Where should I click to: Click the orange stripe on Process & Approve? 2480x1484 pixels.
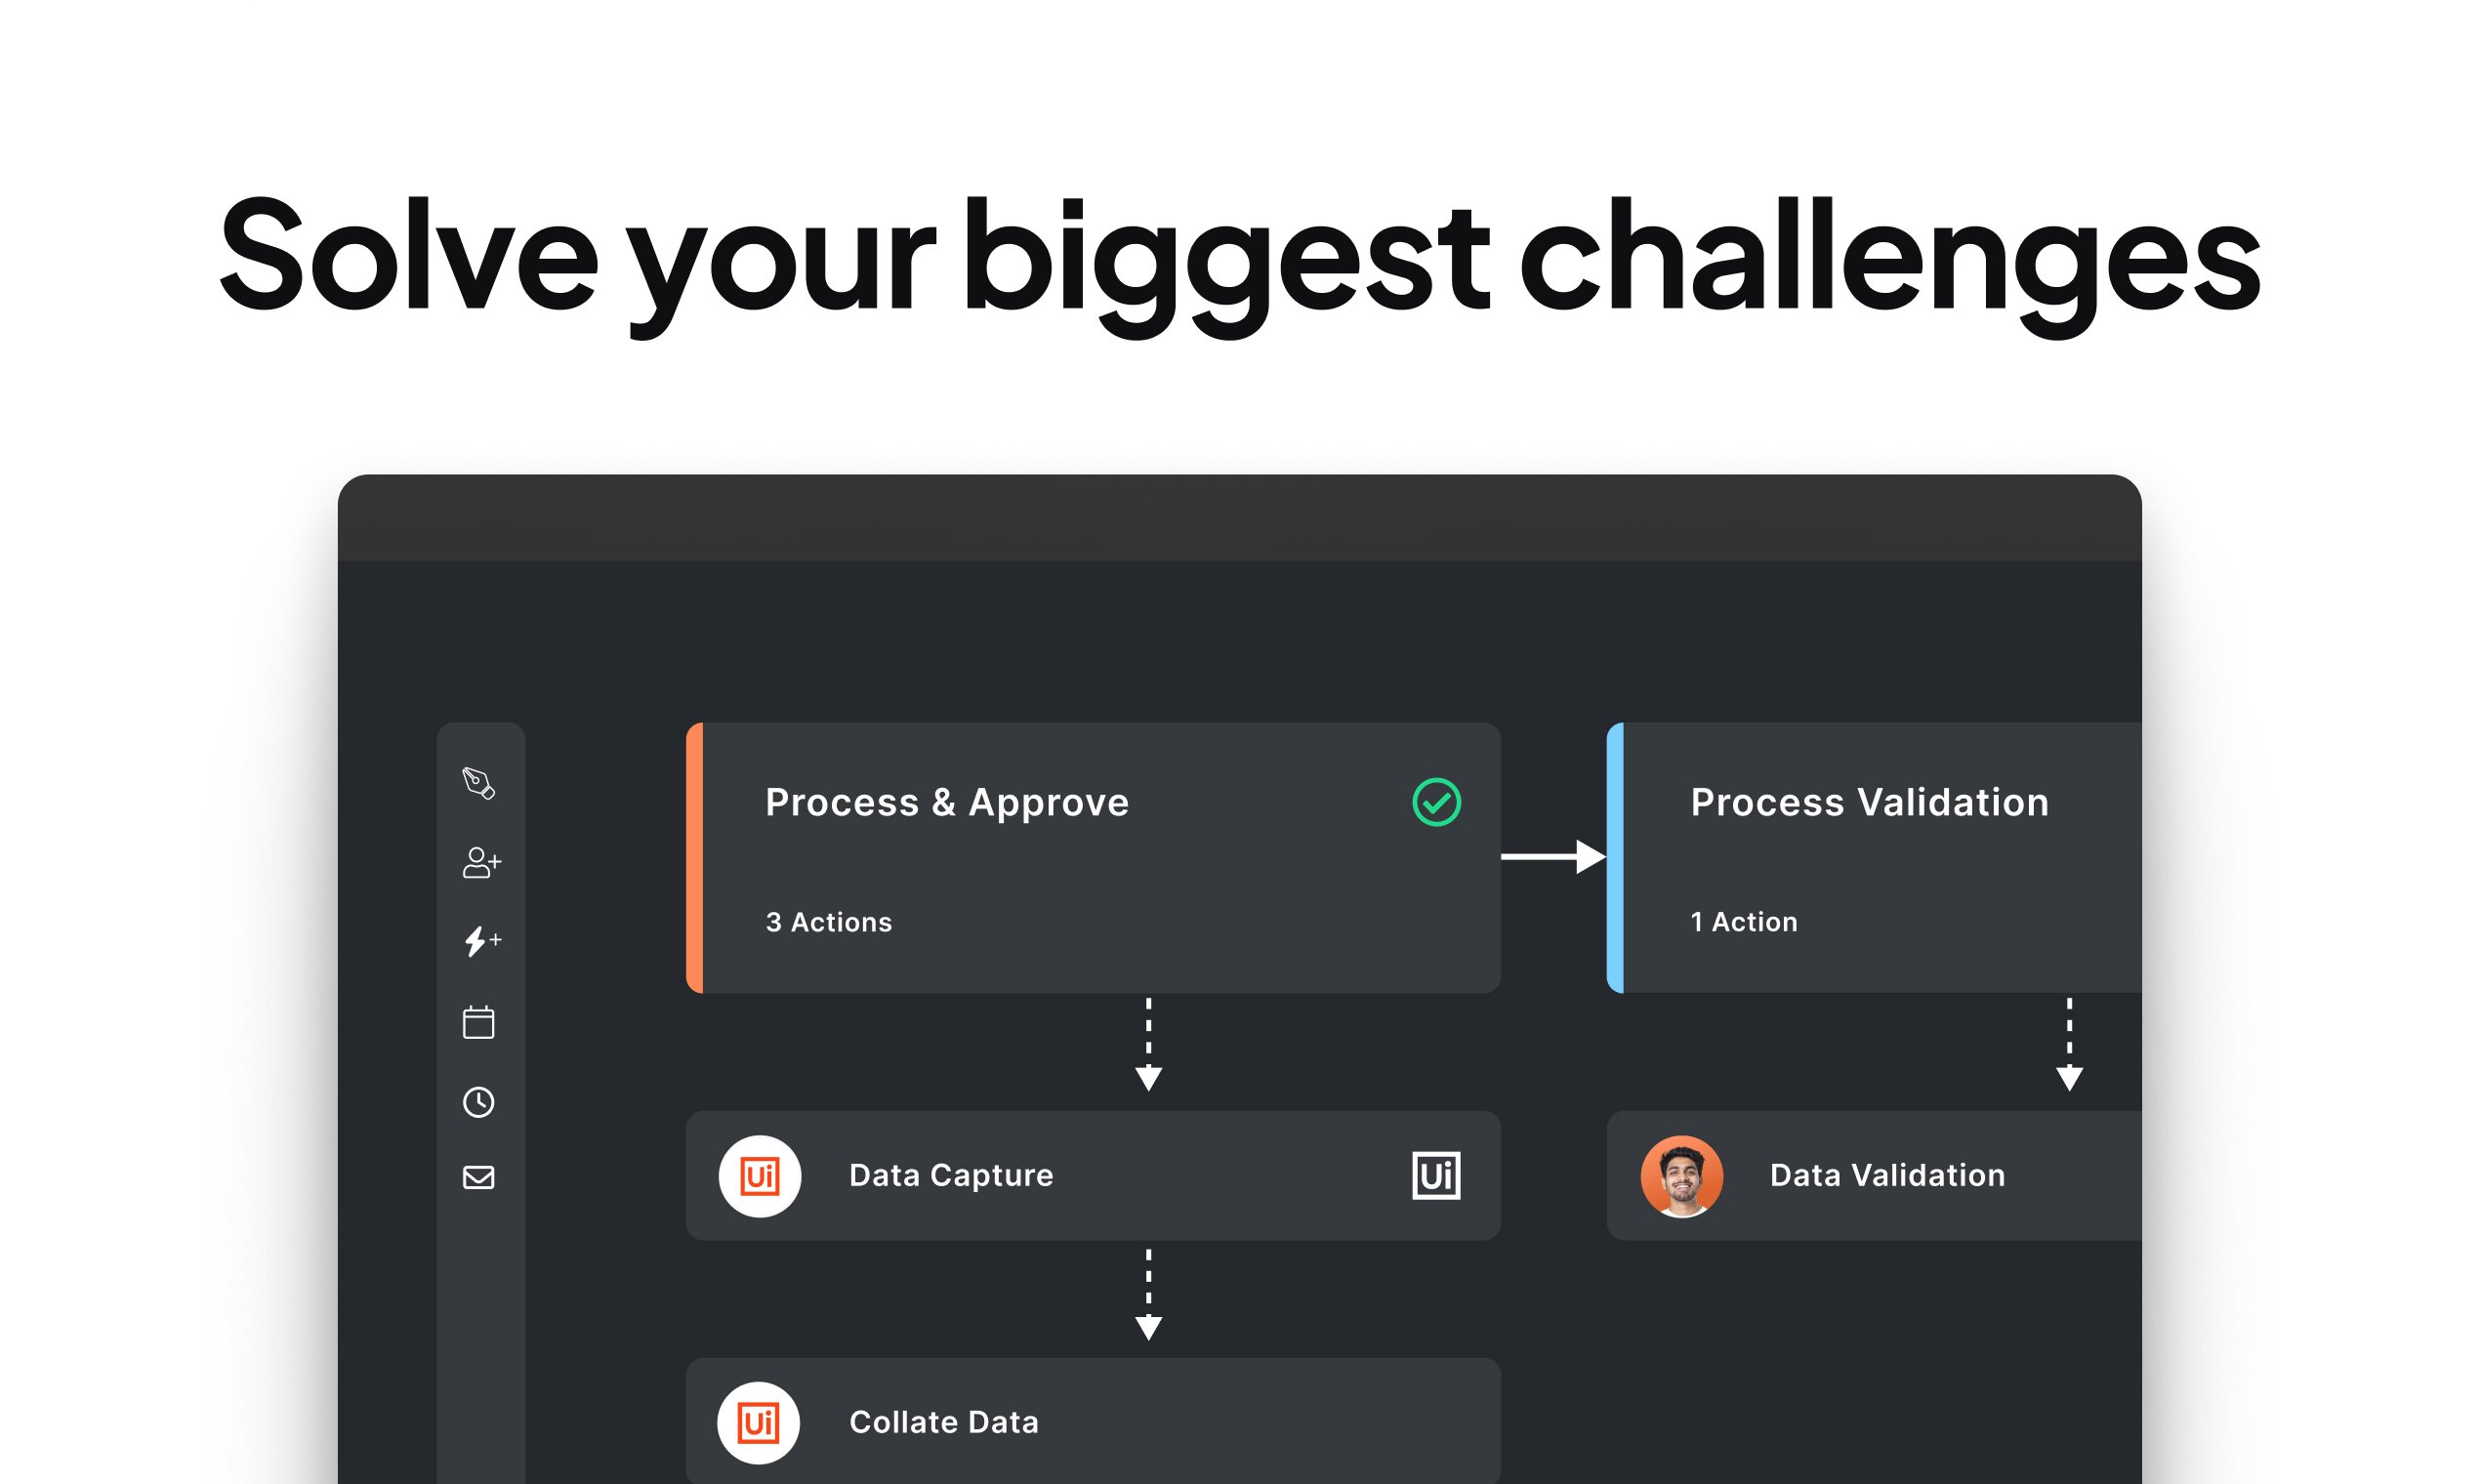tap(695, 857)
